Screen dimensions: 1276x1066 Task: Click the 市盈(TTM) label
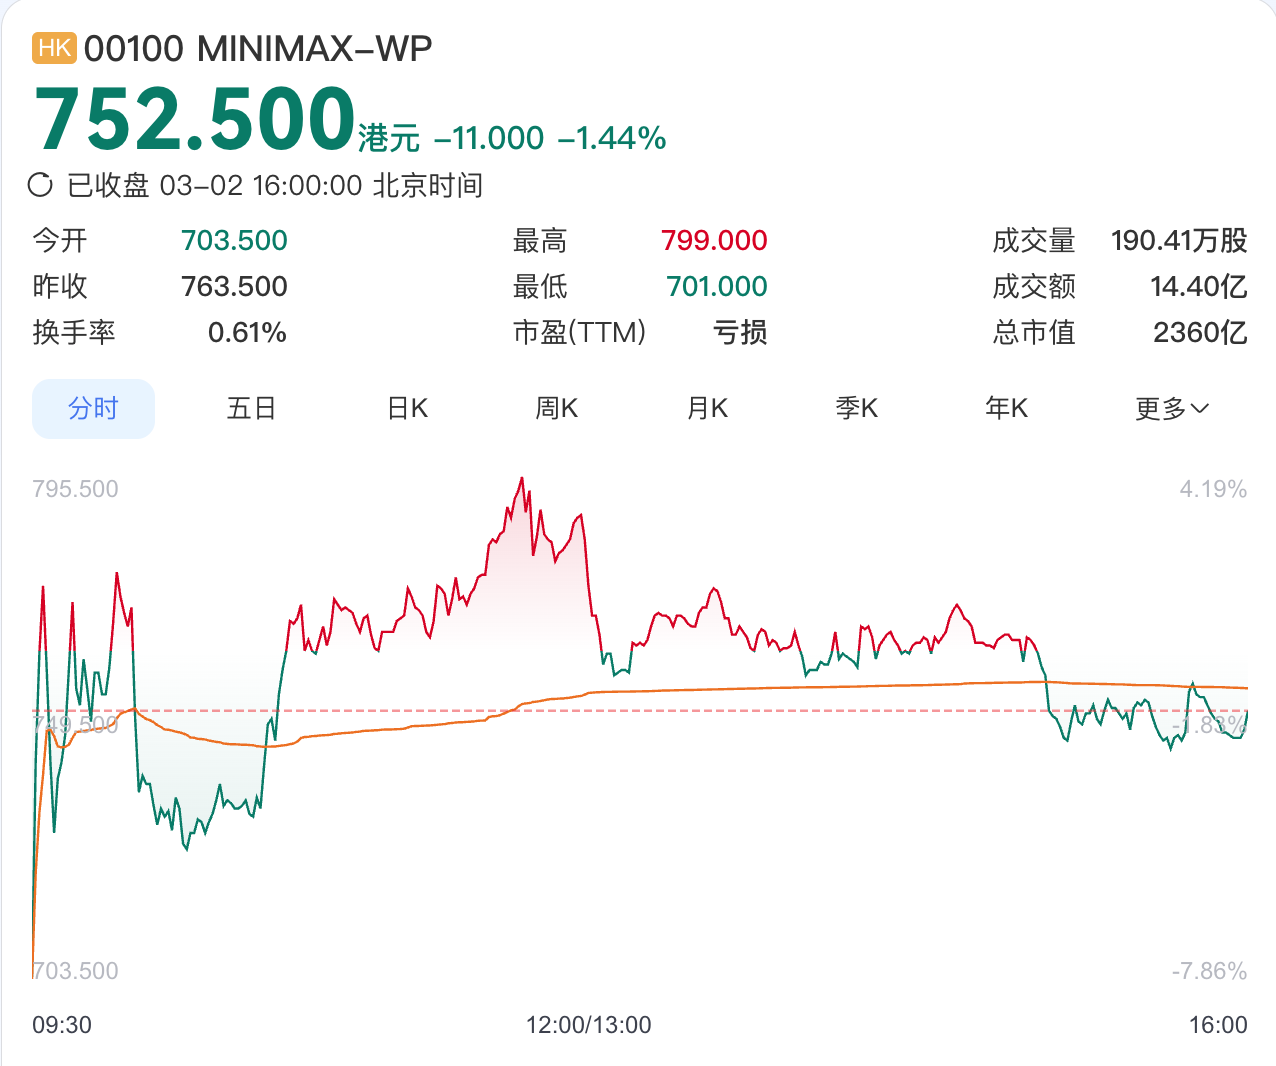(579, 332)
